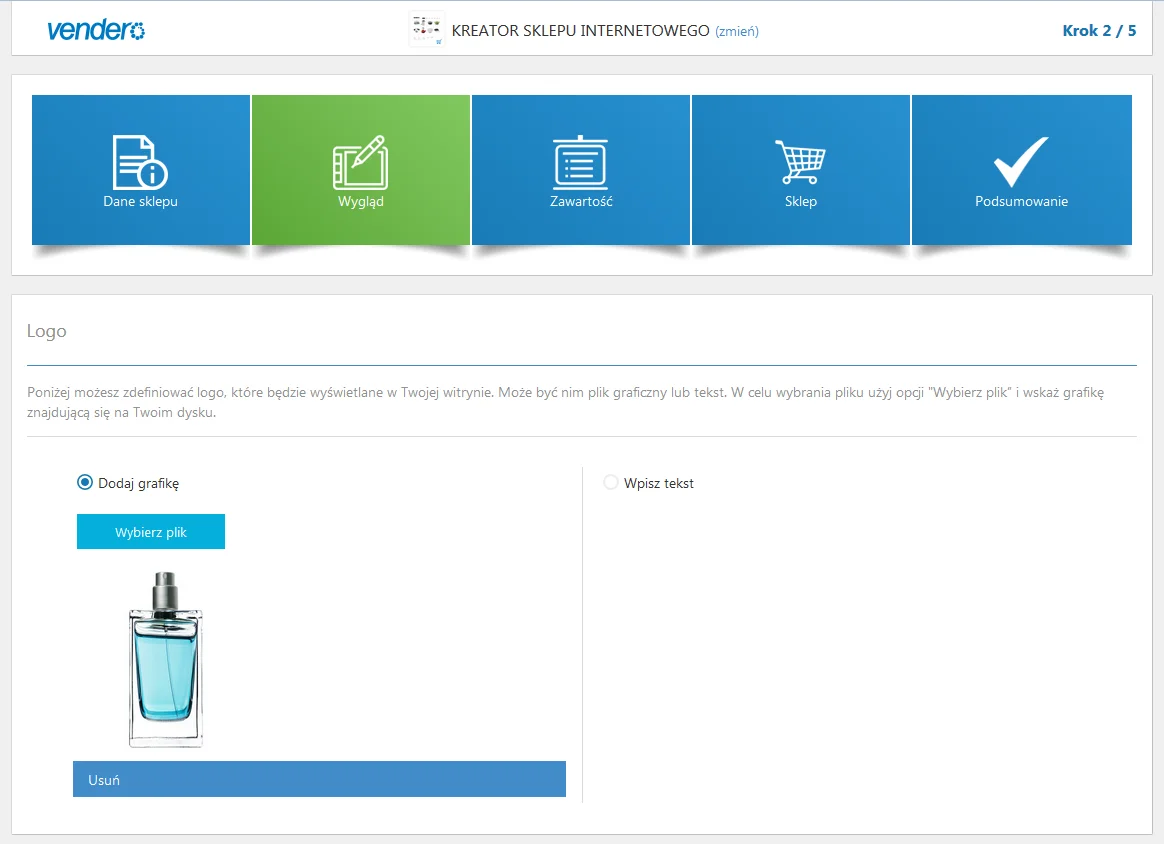Click the "(zmień)" link

click(737, 31)
